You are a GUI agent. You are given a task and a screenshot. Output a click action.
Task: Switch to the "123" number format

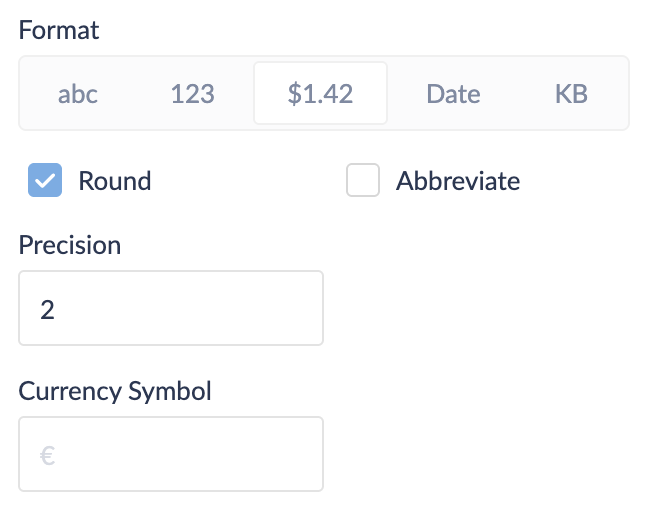click(192, 94)
